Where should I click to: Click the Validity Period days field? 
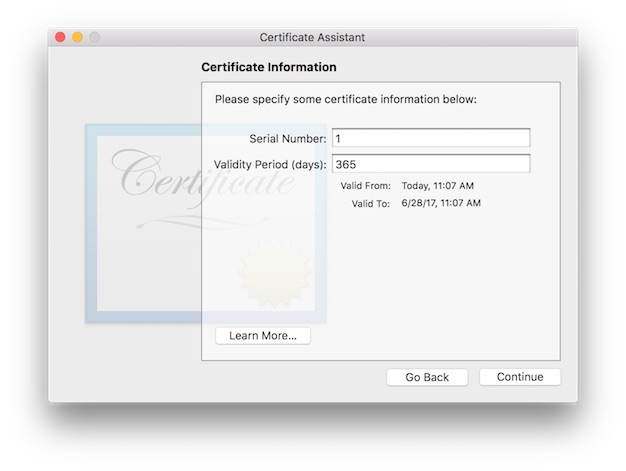coord(430,164)
